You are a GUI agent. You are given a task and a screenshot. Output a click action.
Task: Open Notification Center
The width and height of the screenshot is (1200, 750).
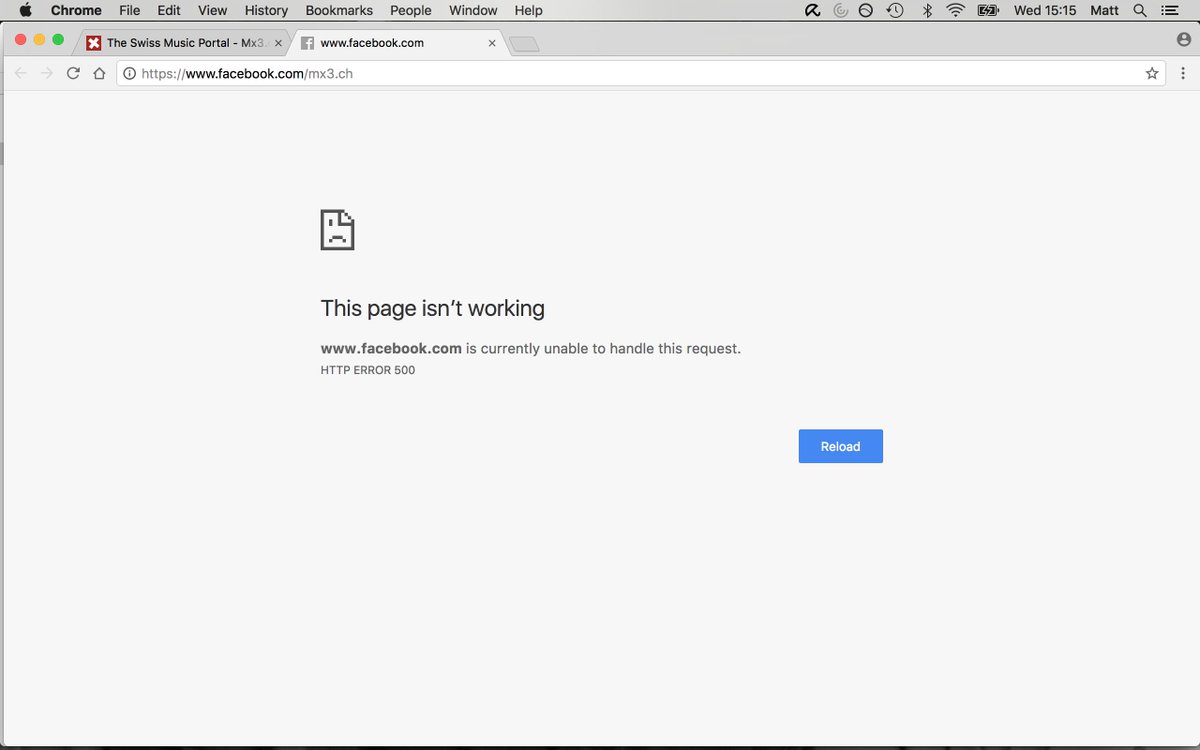point(1171,10)
